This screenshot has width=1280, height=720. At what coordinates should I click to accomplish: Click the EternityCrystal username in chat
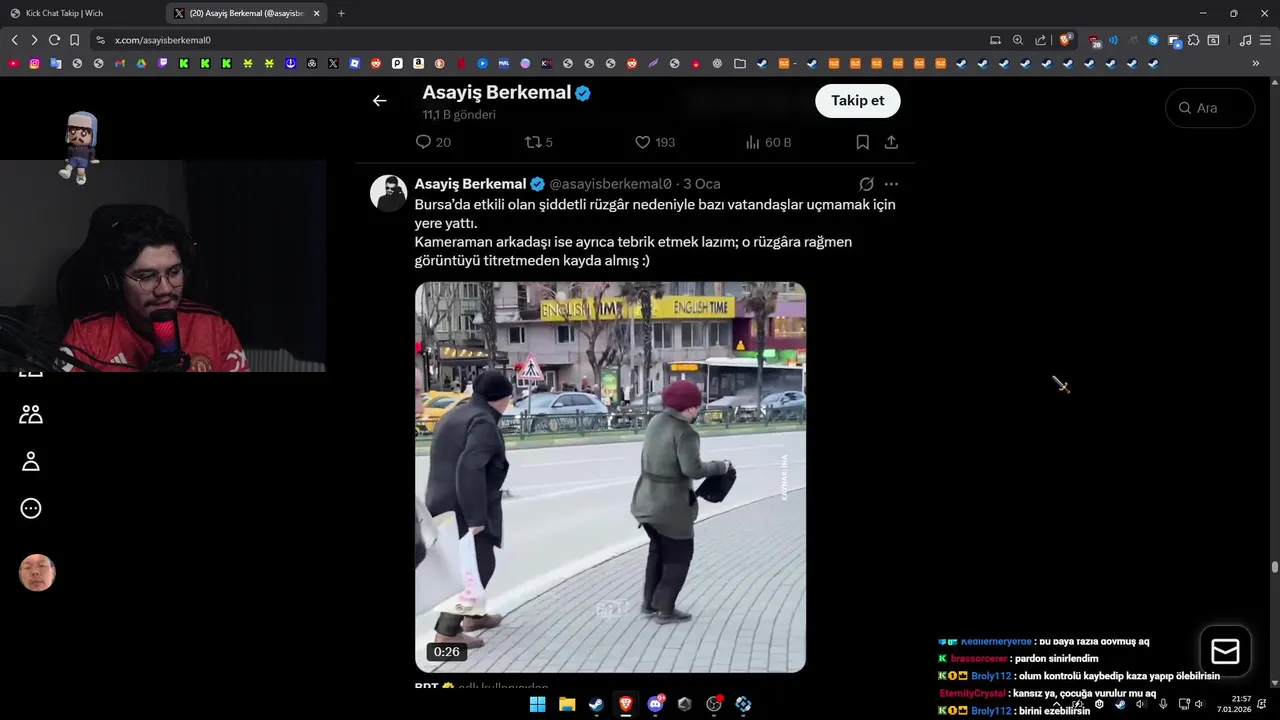972,693
